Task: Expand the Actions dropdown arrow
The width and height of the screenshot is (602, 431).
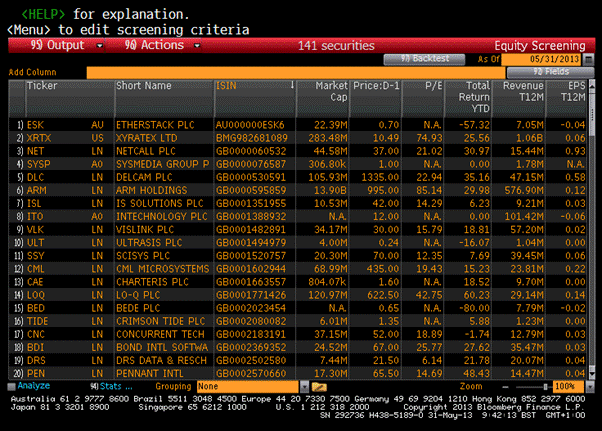Action: [x=197, y=46]
